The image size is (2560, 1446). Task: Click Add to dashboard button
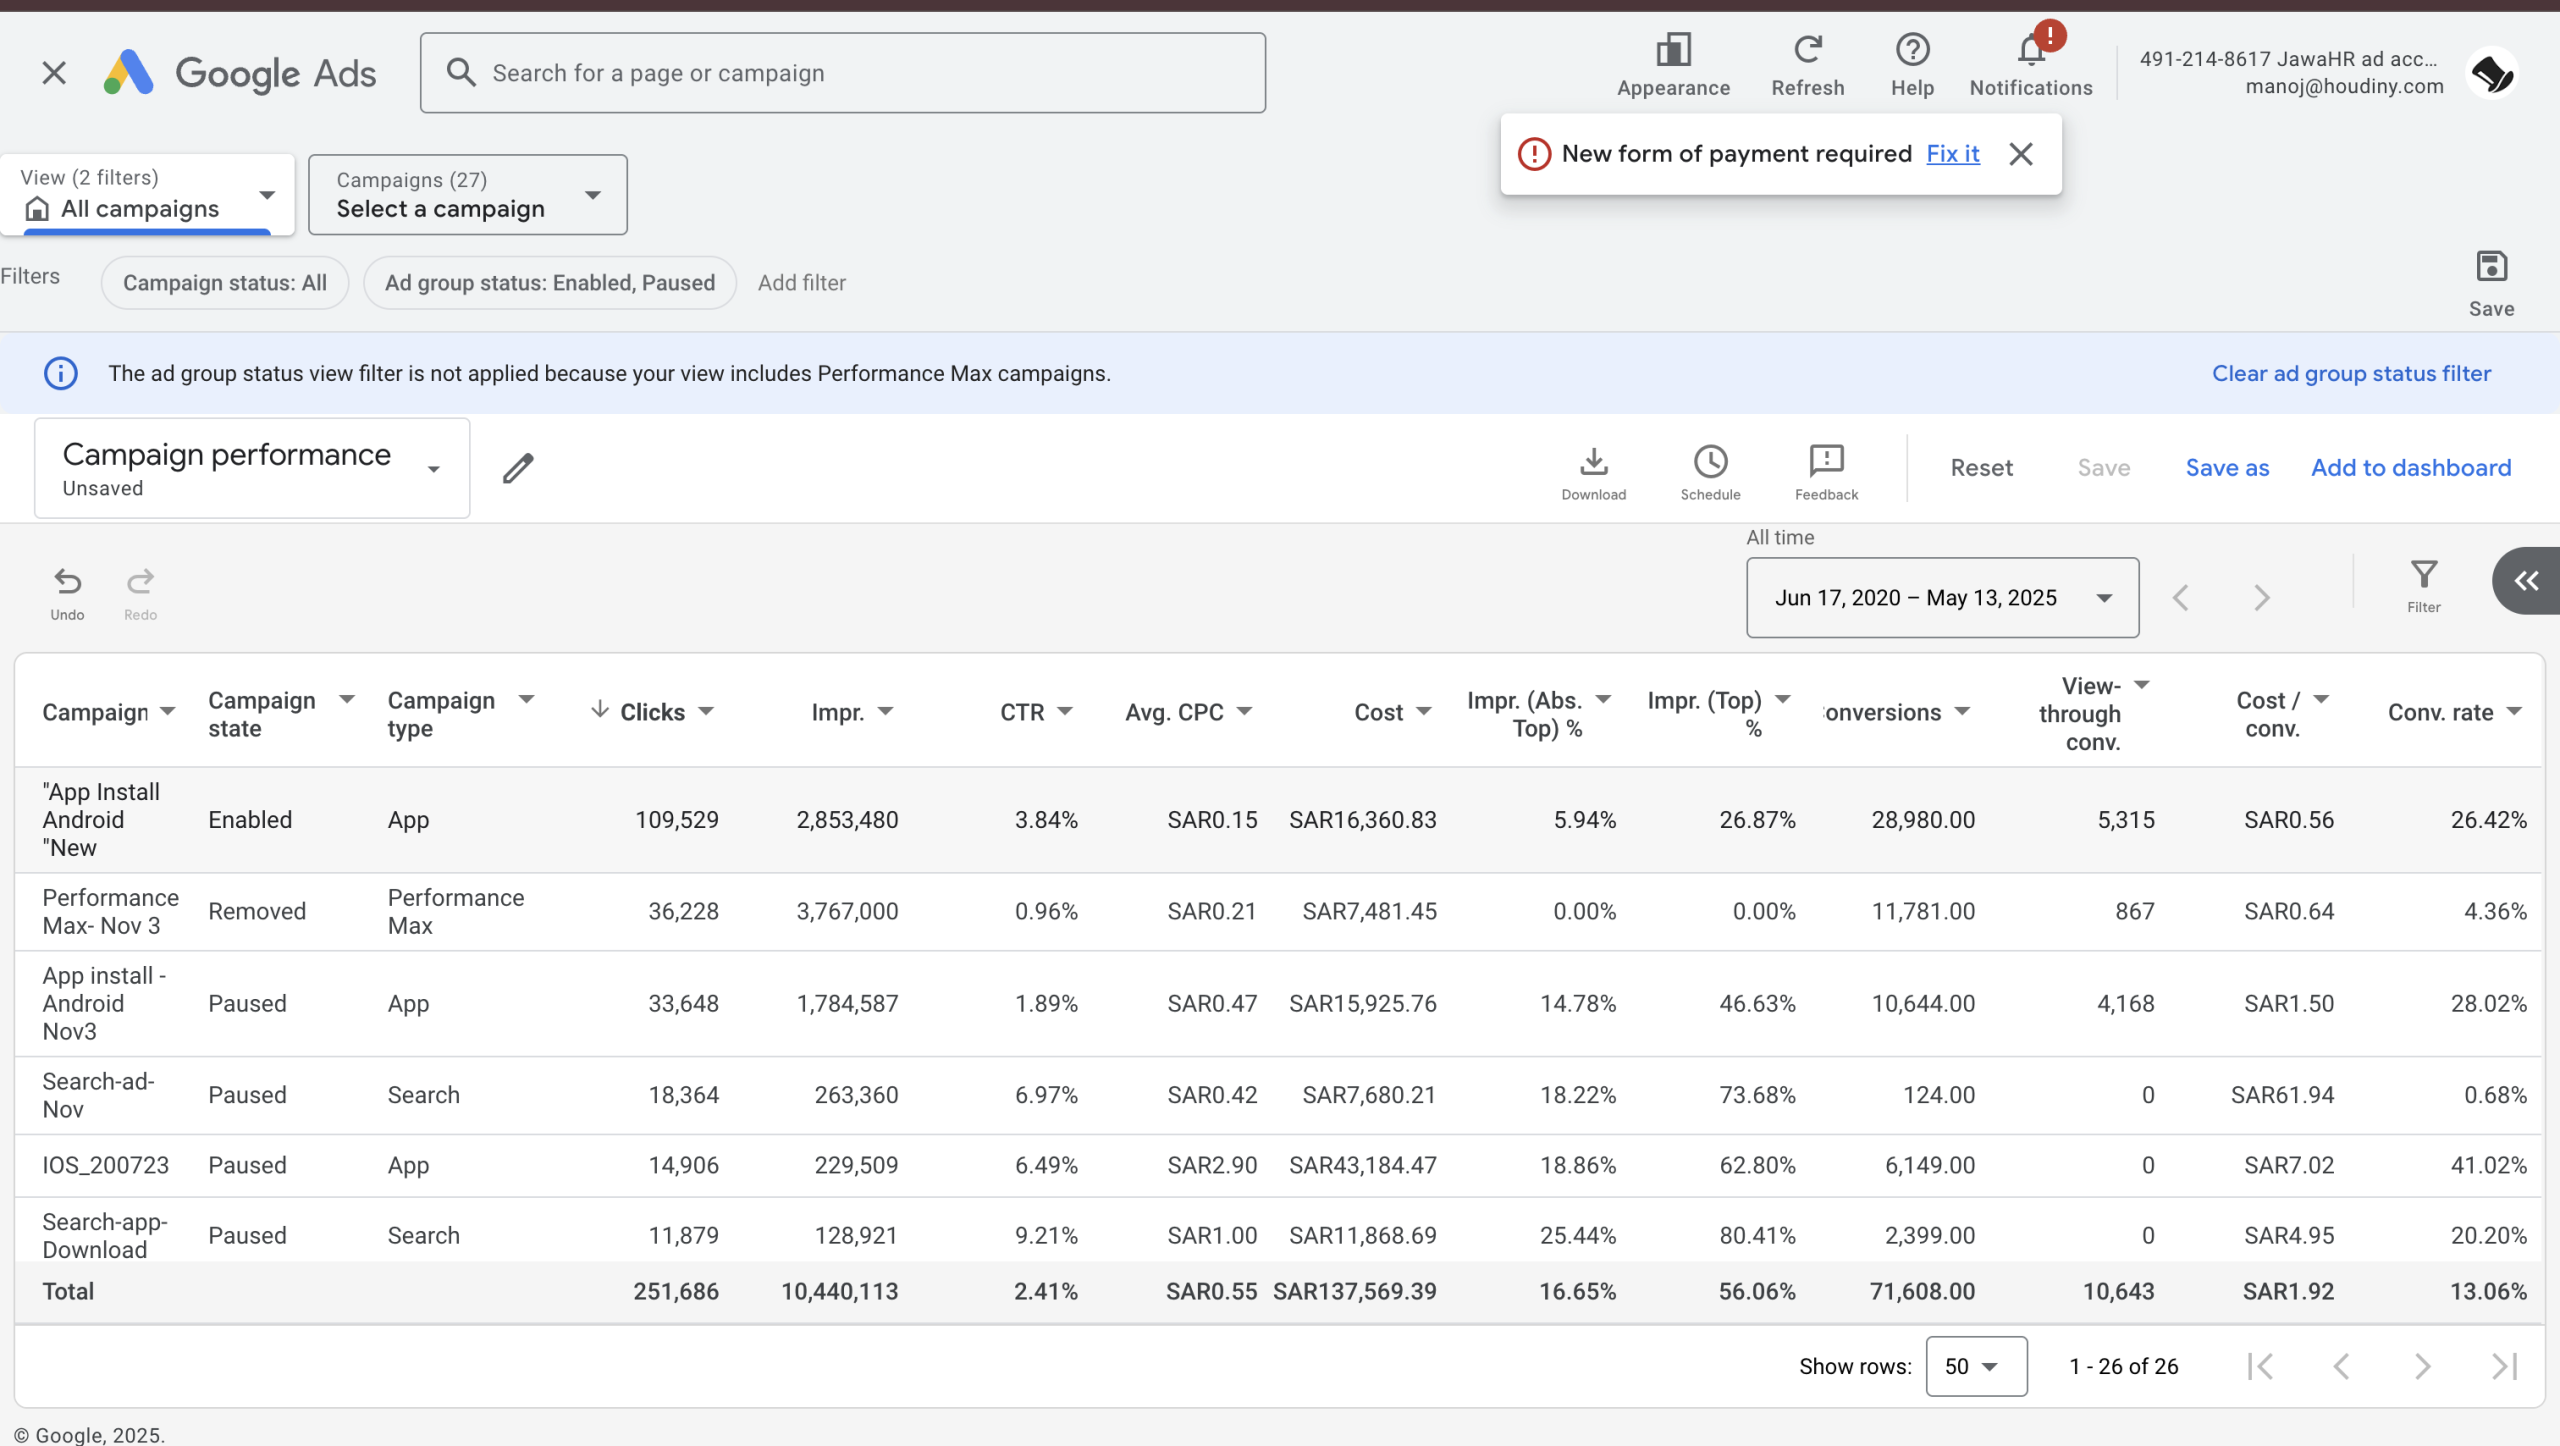point(2410,468)
